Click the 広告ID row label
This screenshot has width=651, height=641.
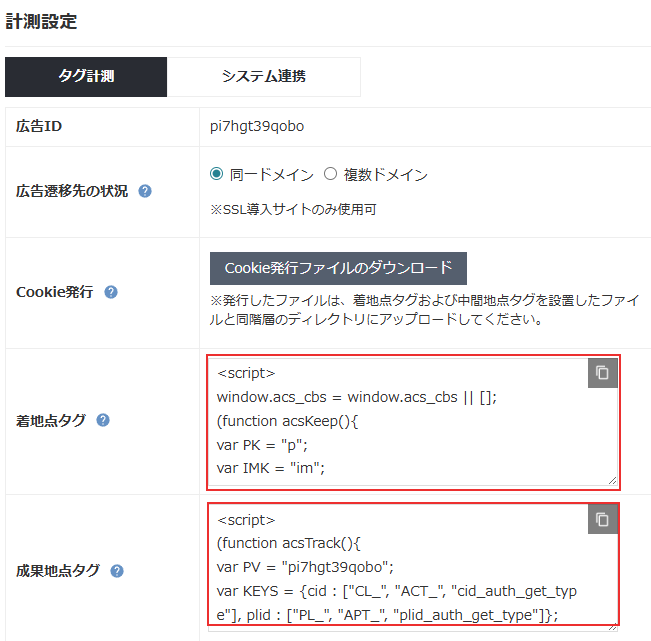click(x=39, y=127)
